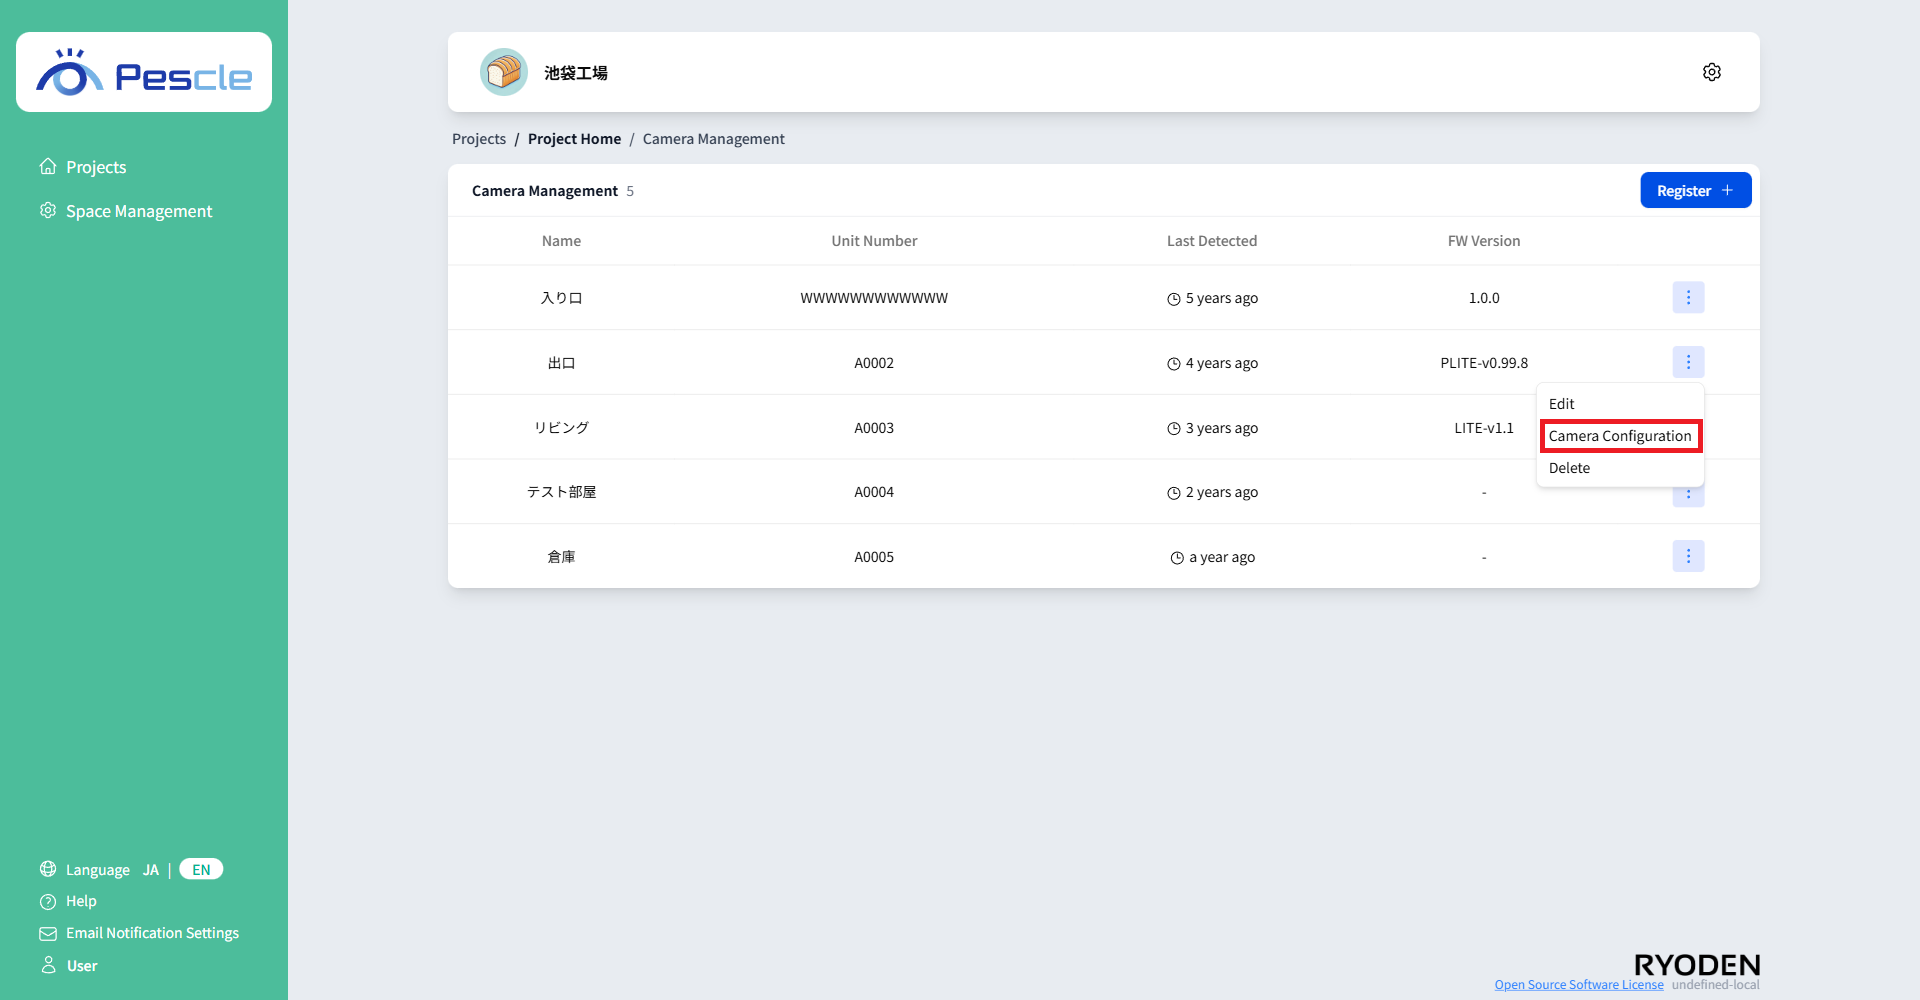Open the project settings gear icon

pyautogui.click(x=1711, y=72)
